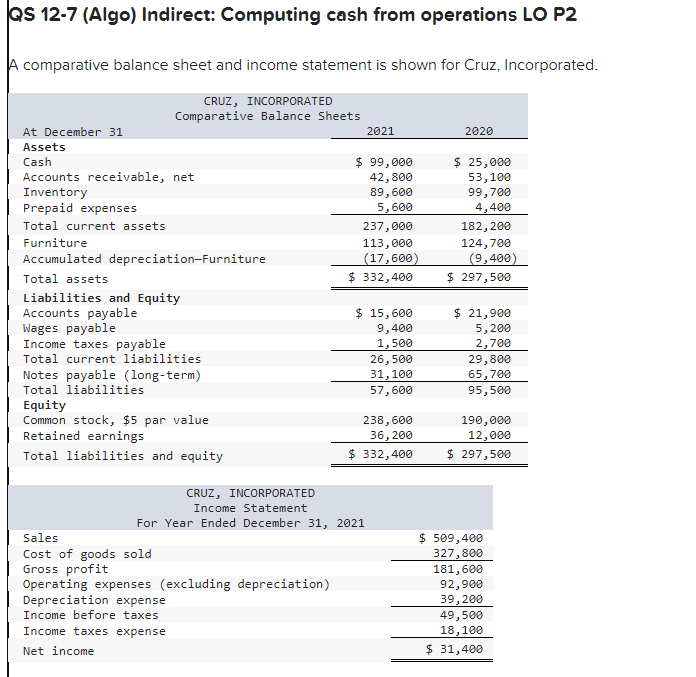Screen dimensions: 696x677
Task: Click Income taxes payable 2021 value 1,500
Action: point(395,343)
